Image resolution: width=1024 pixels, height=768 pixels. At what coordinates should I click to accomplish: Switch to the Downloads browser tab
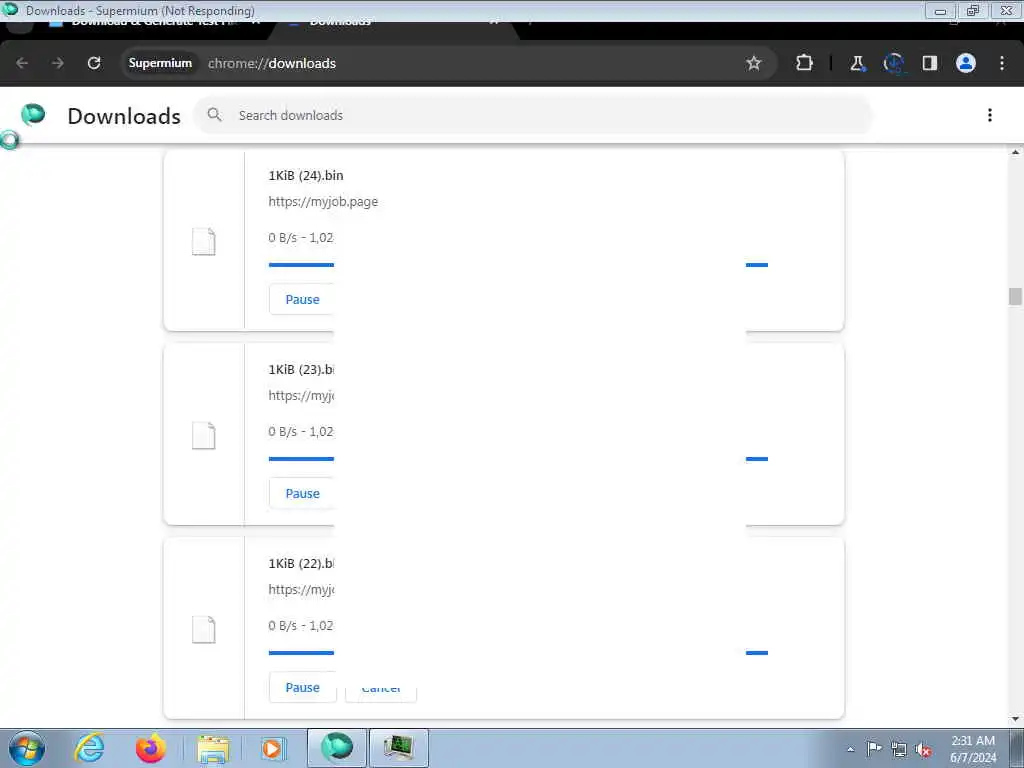tap(392, 24)
